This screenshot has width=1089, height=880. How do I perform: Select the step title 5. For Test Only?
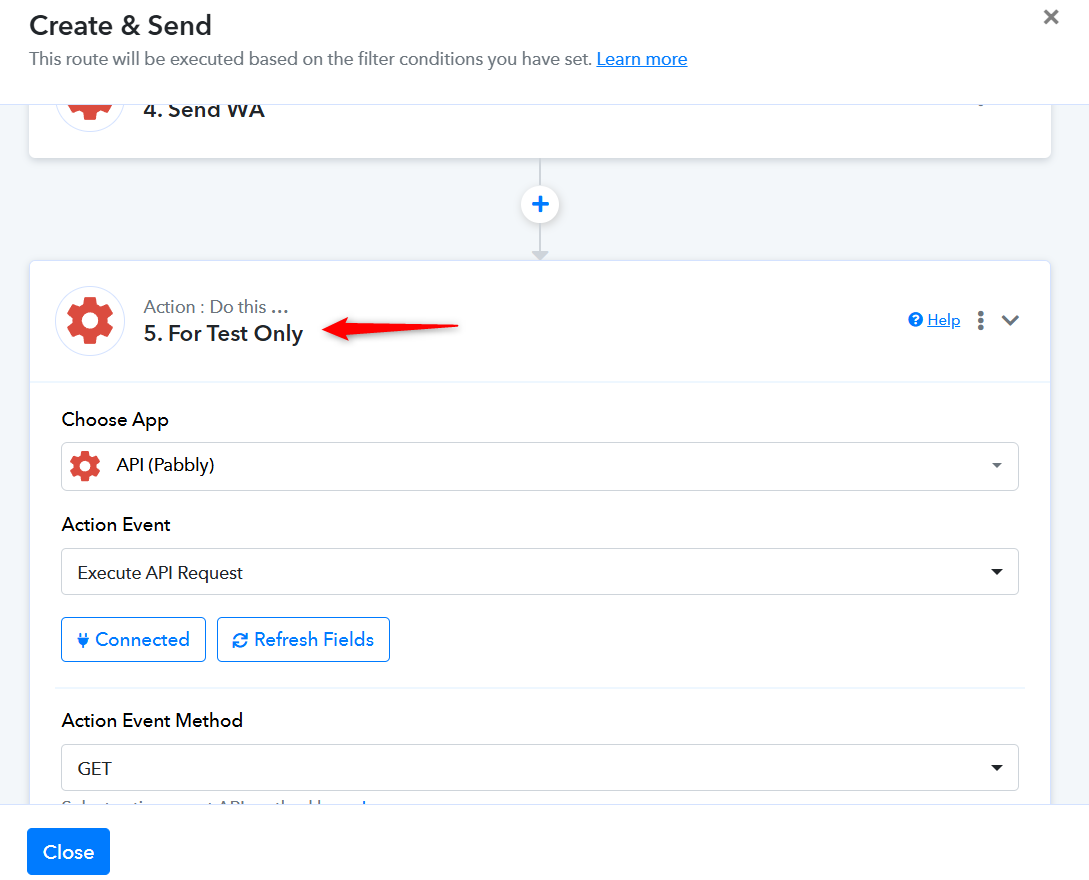[x=223, y=334]
